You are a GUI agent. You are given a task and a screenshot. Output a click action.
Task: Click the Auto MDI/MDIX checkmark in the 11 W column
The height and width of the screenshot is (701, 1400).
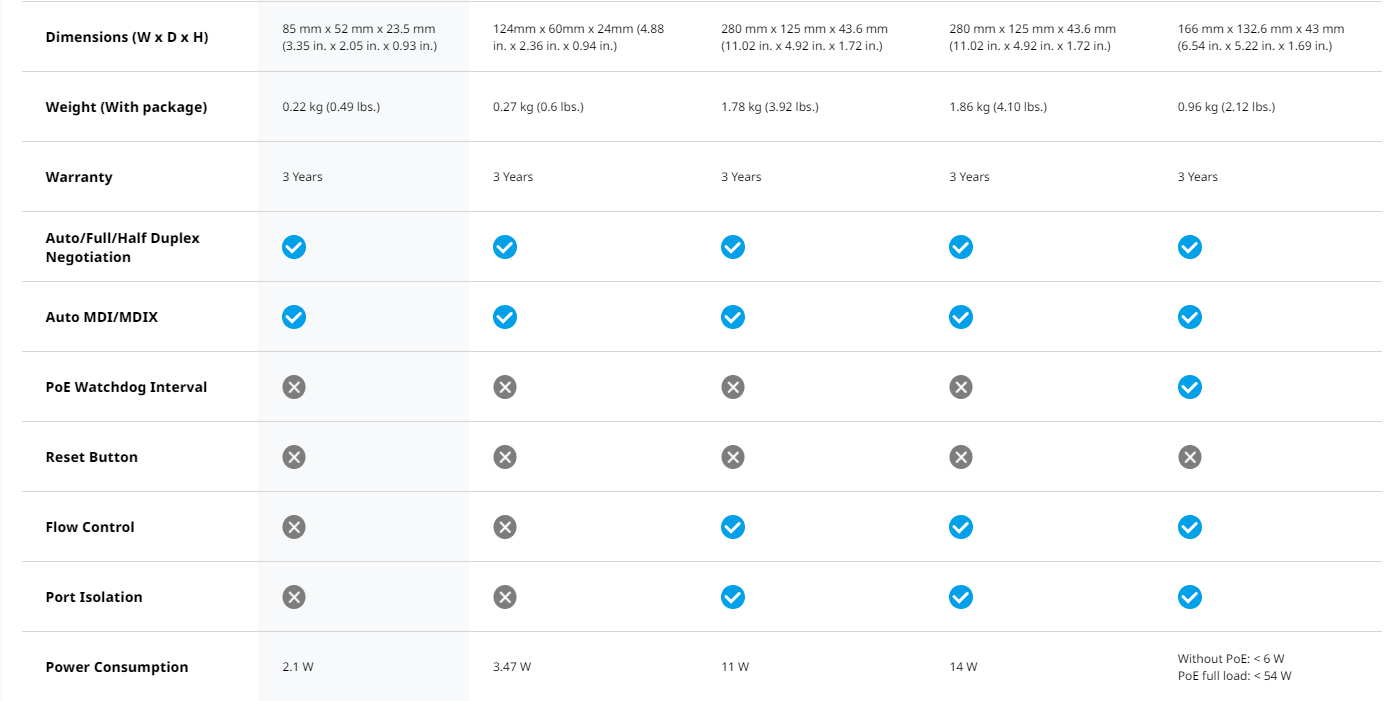point(733,317)
